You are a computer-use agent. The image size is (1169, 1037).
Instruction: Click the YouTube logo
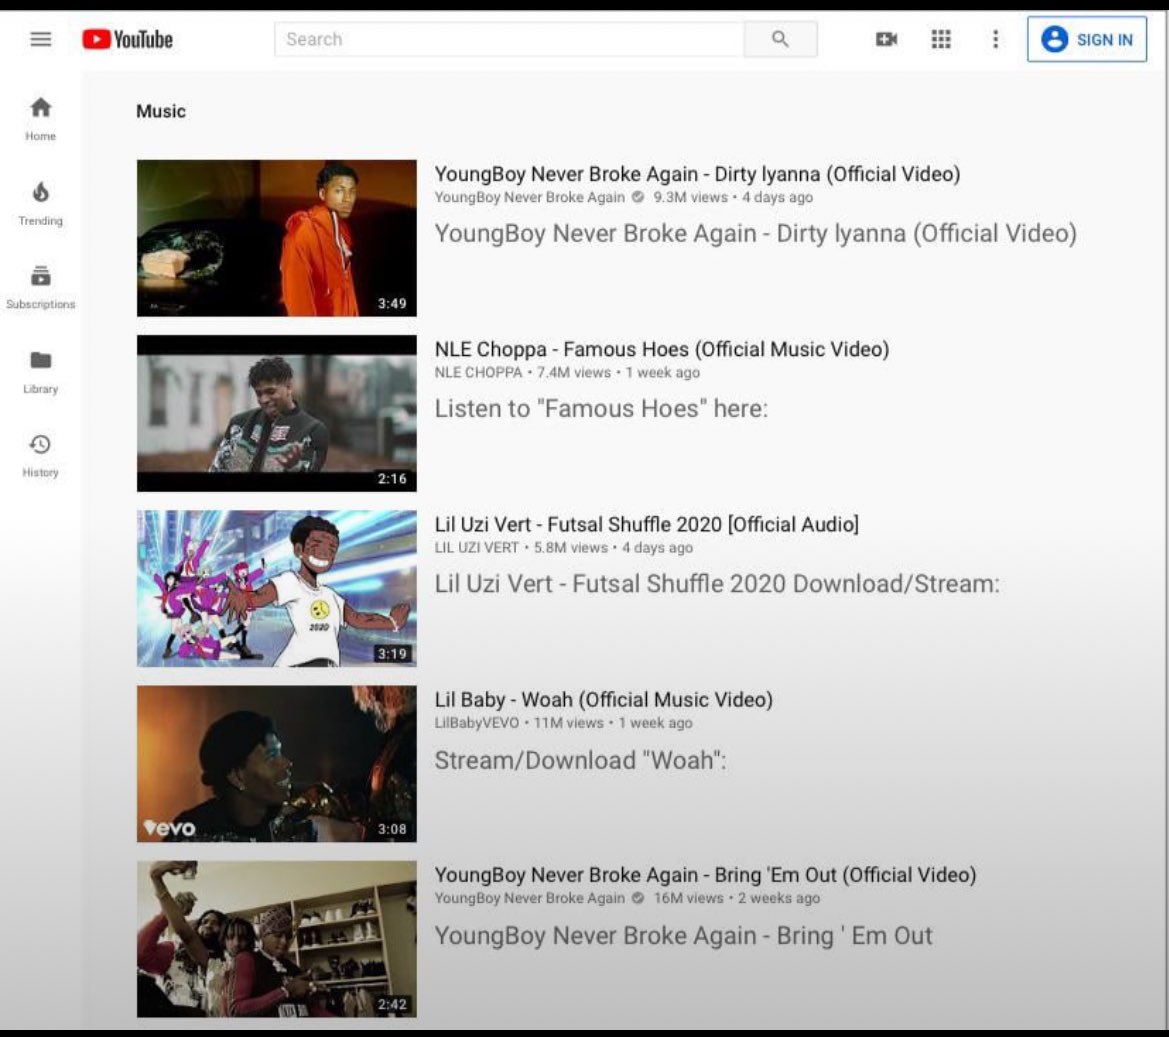(x=127, y=39)
